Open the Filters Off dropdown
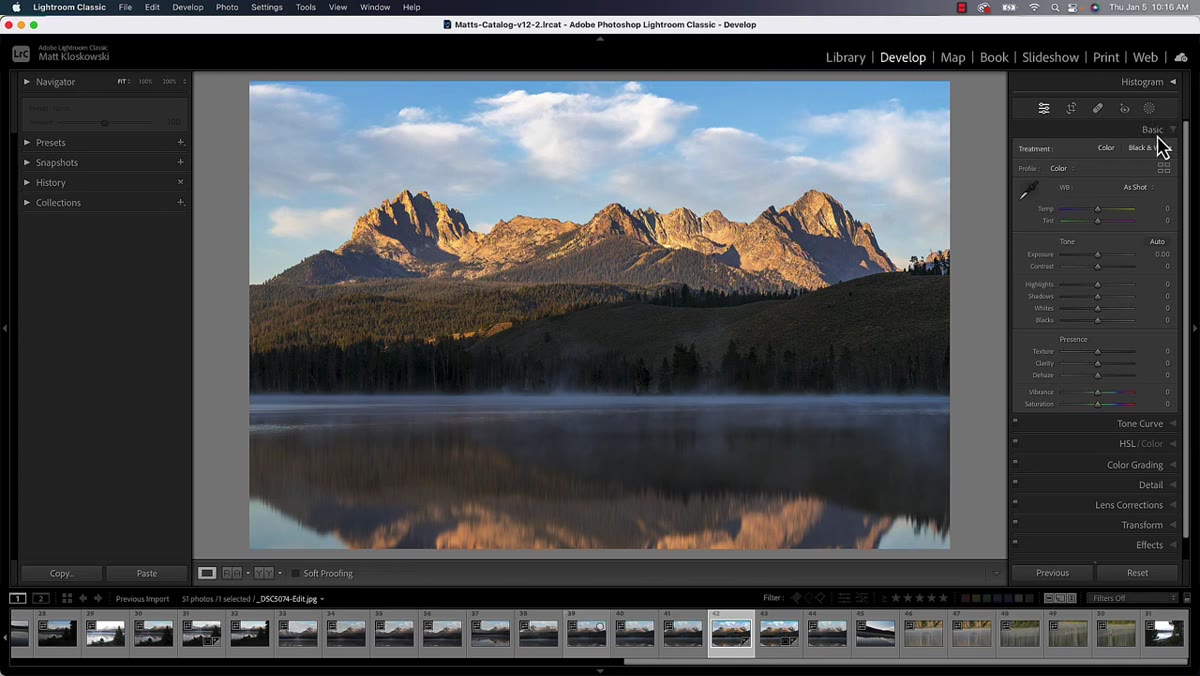 click(x=1134, y=598)
